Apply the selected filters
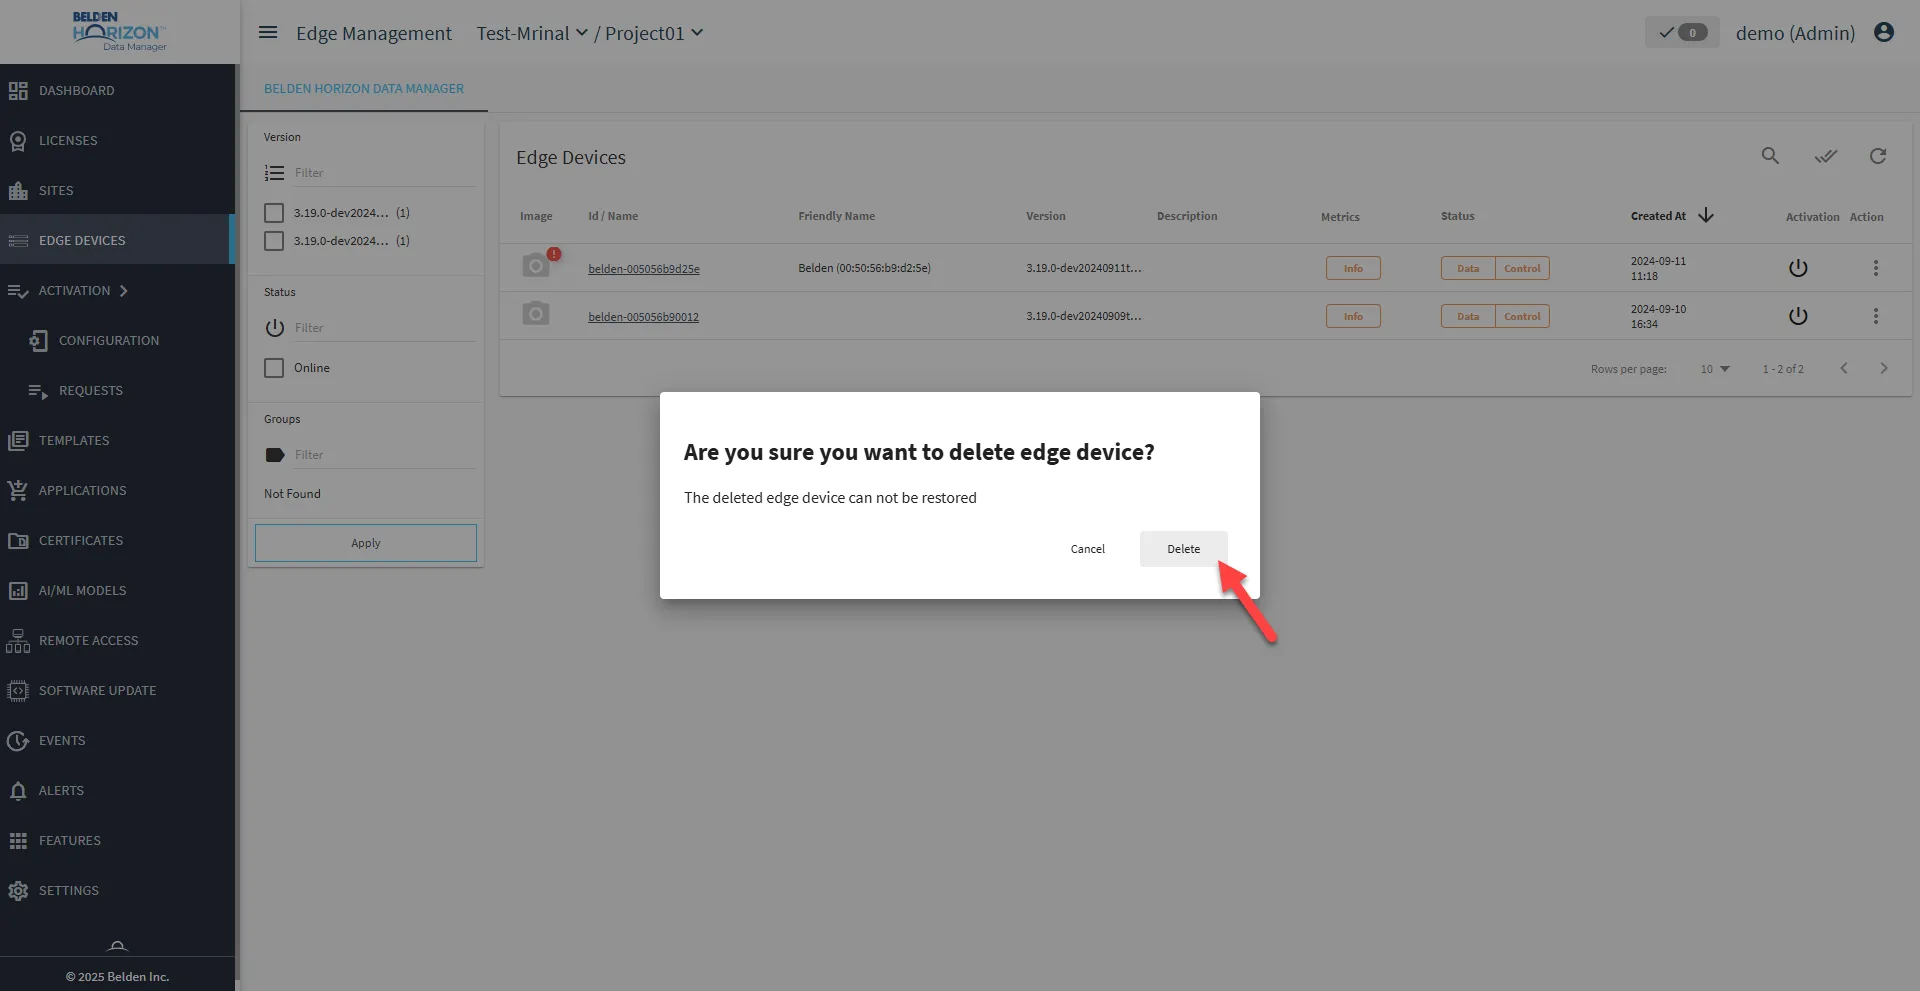 (366, 543)
